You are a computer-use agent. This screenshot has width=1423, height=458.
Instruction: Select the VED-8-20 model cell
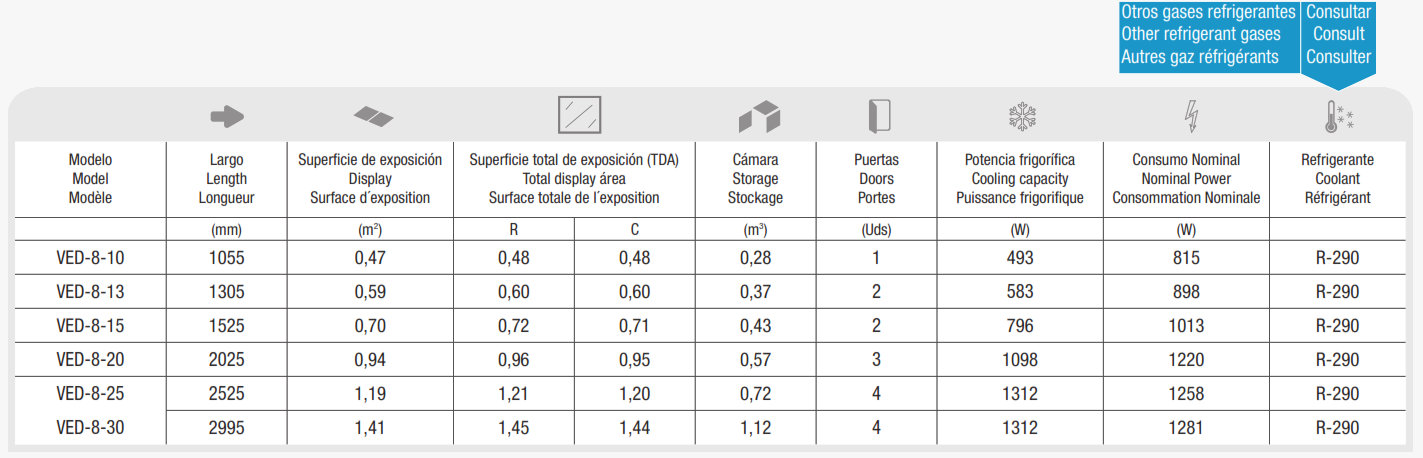91,360
